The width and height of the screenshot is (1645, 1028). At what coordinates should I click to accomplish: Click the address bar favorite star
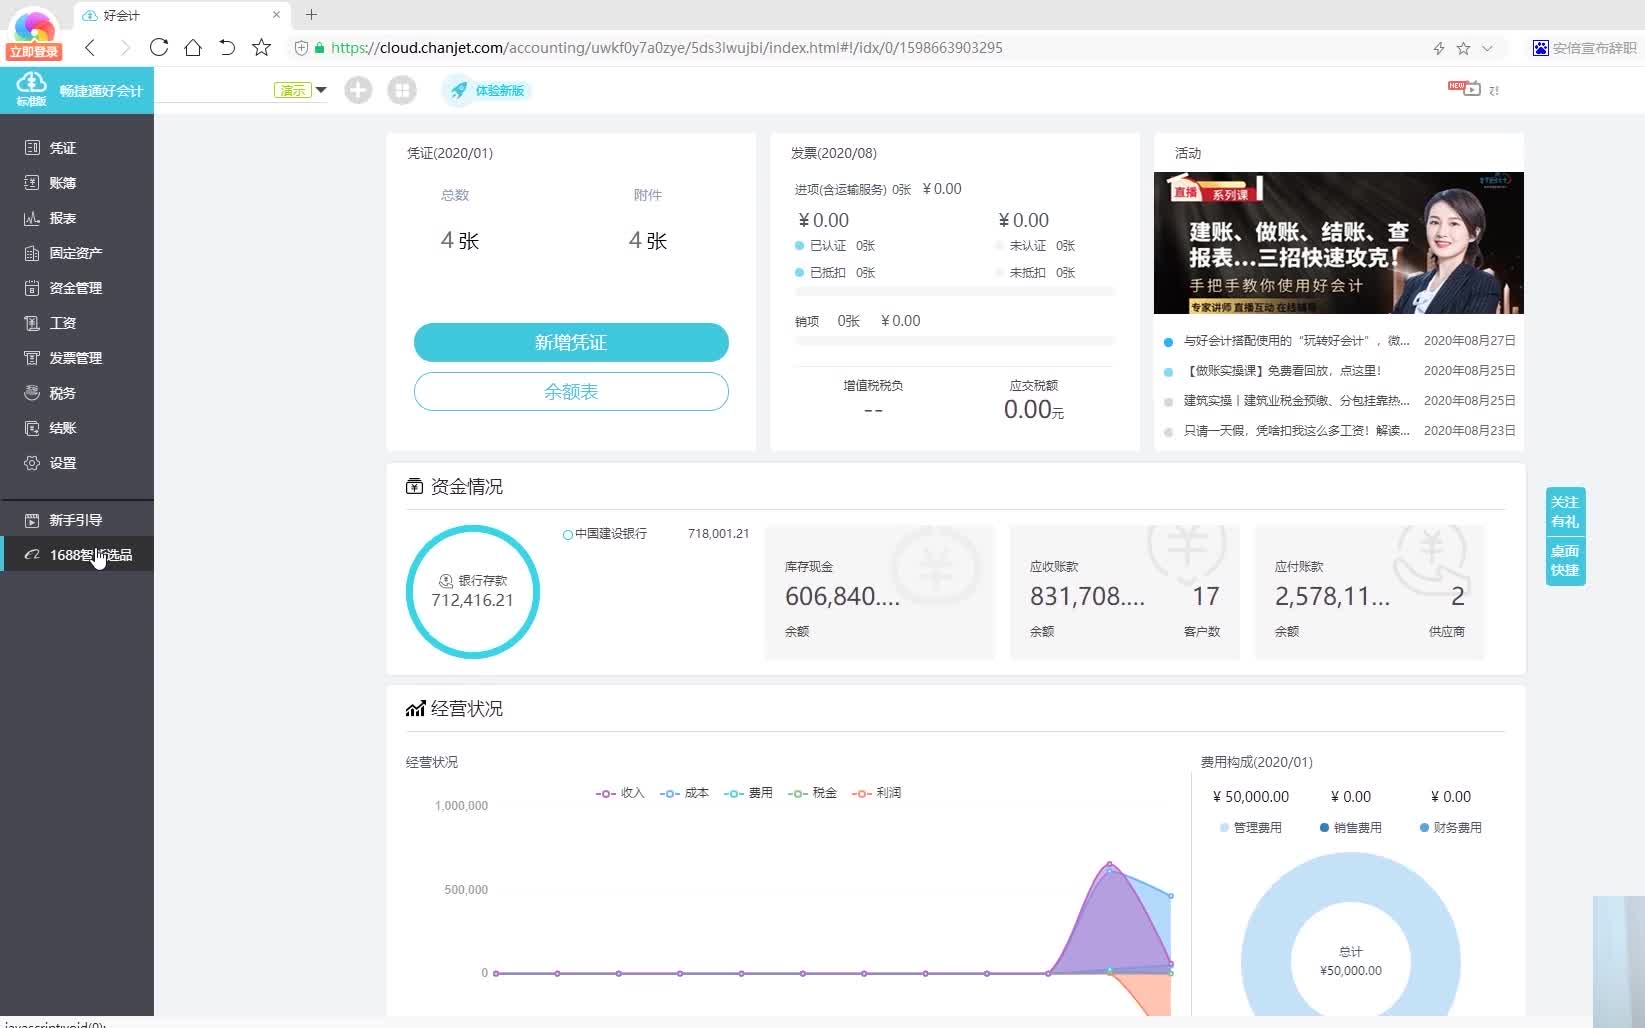point(1463,48)
